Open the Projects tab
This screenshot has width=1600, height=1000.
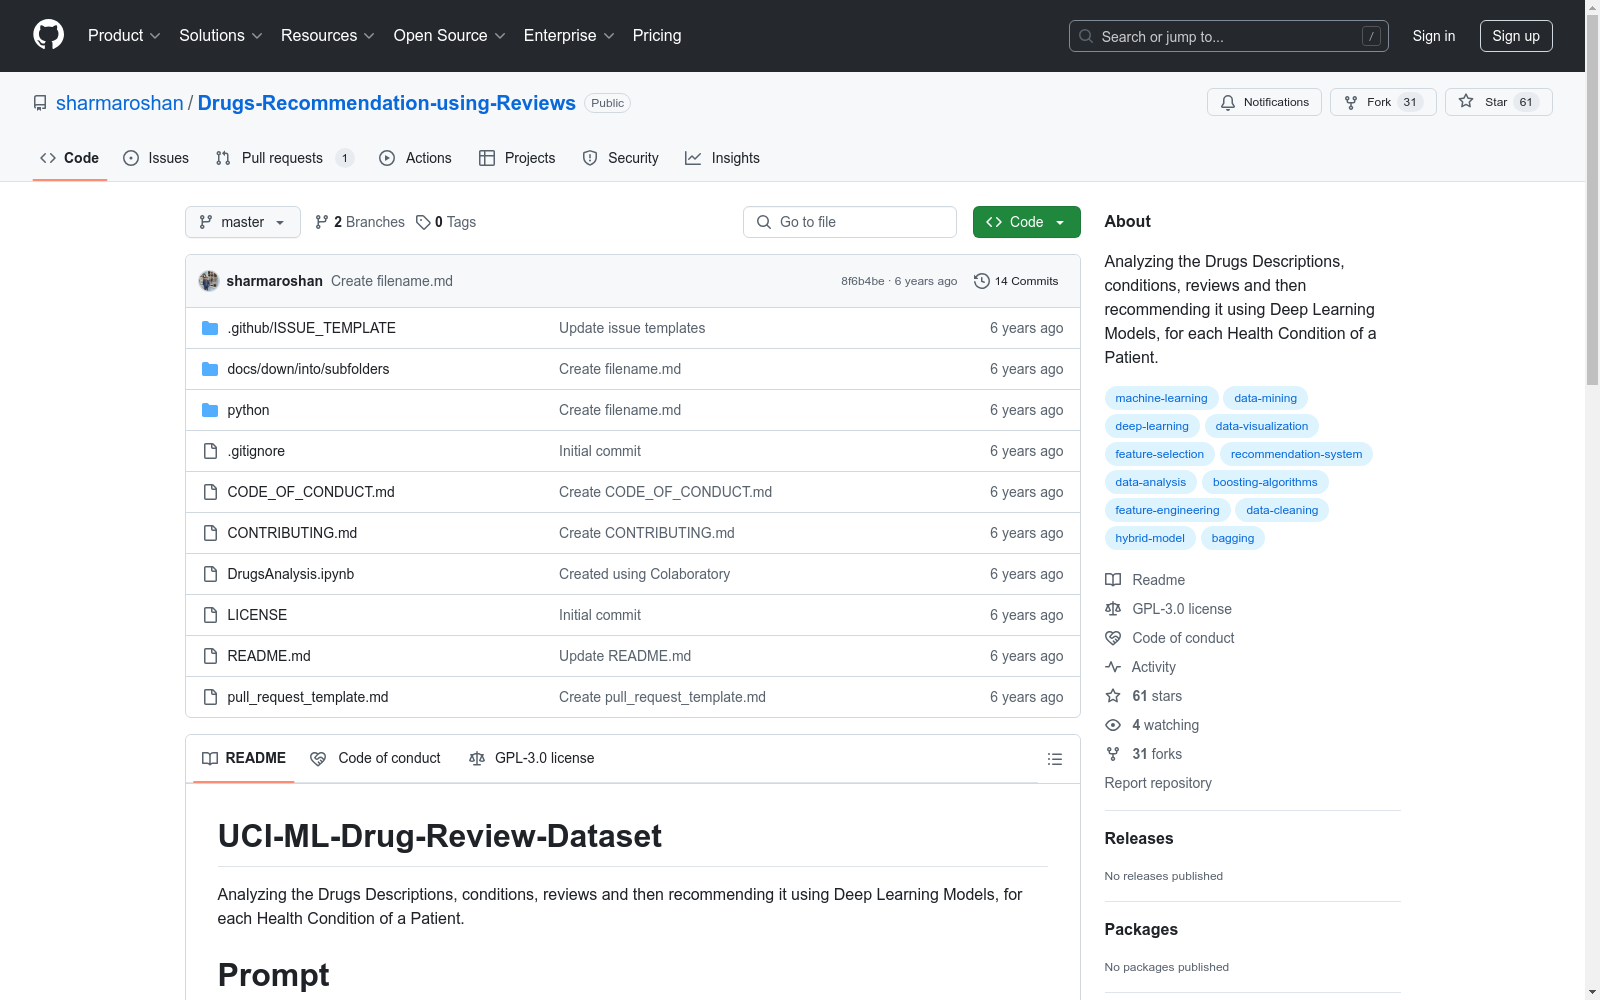coord(517,158)
